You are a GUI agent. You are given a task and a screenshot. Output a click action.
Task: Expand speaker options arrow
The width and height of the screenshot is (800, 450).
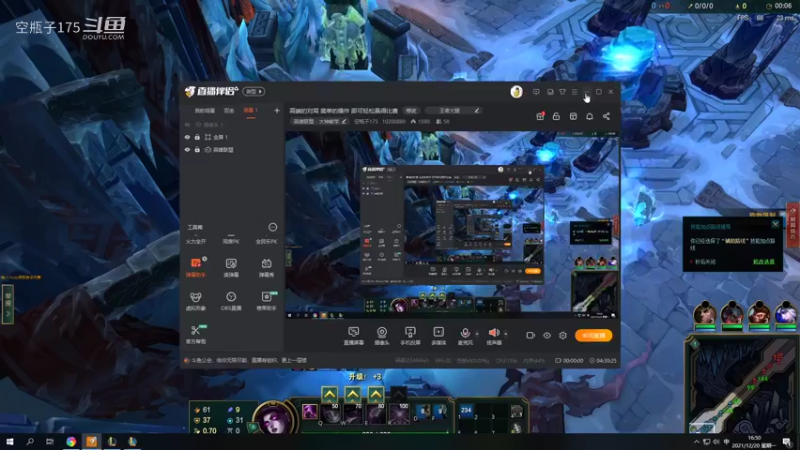click(506, 334)
